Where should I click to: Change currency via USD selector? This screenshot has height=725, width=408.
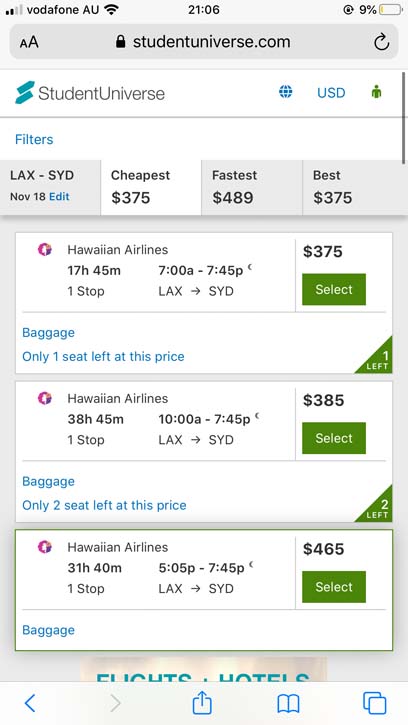coord(331,93)
